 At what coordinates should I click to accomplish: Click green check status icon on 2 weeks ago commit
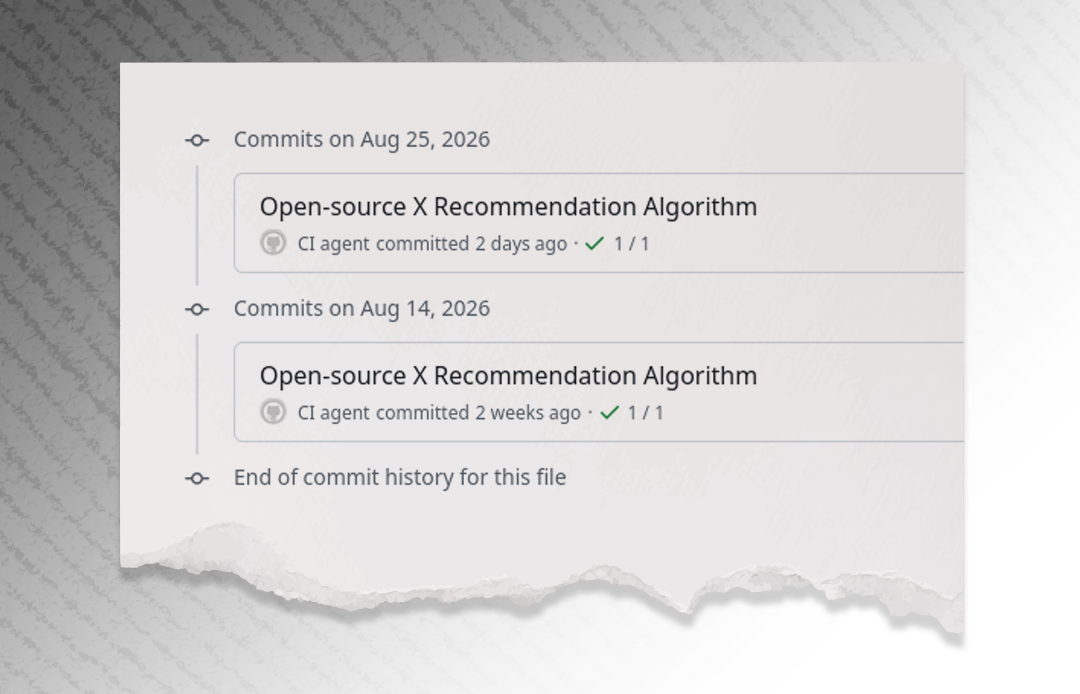(610, 412)
